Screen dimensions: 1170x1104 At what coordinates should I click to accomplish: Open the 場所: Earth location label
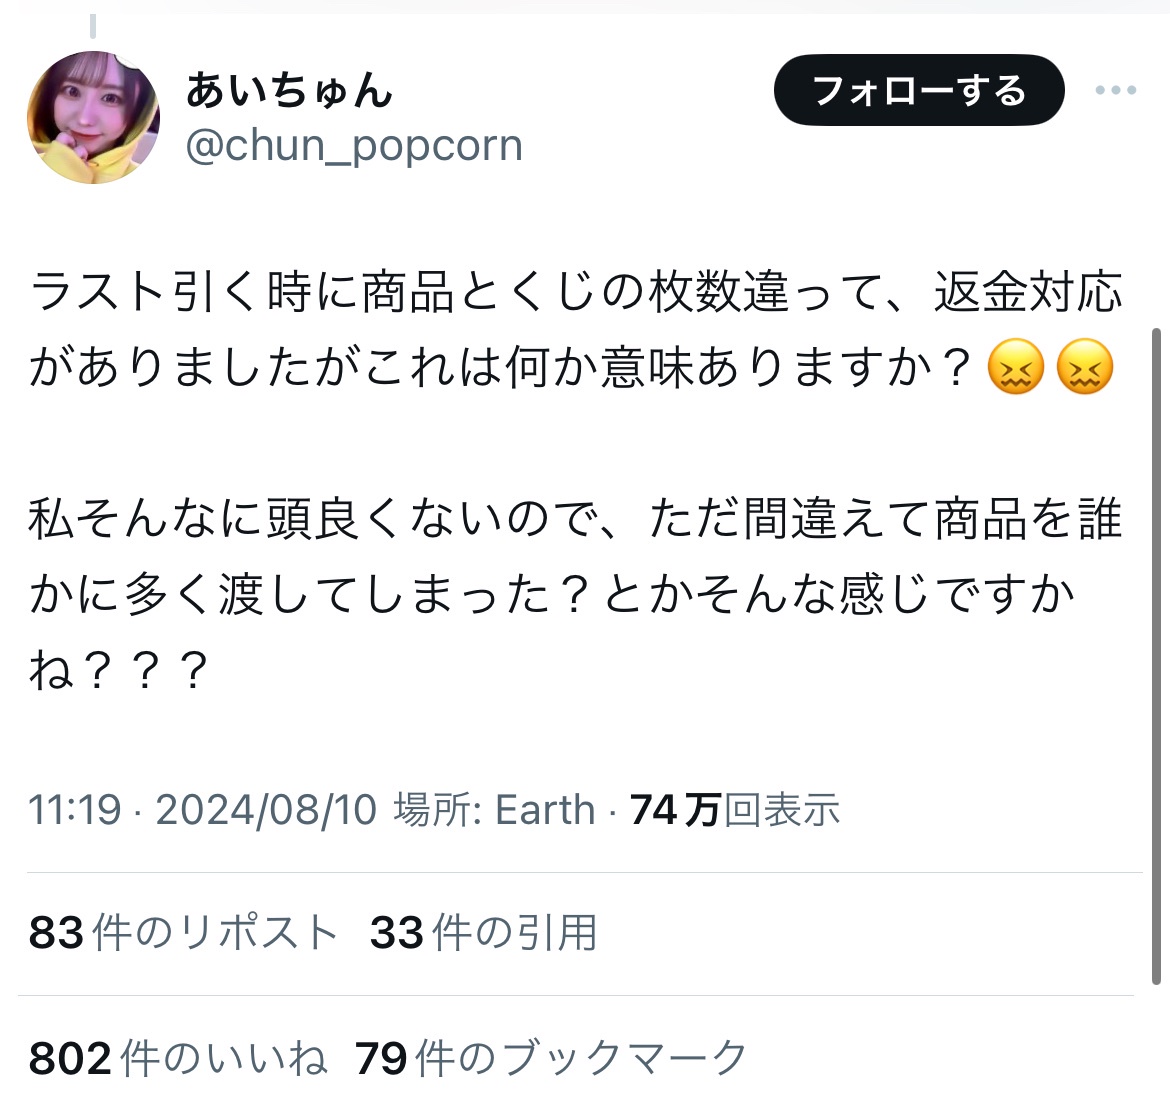[x=494, y=810]
